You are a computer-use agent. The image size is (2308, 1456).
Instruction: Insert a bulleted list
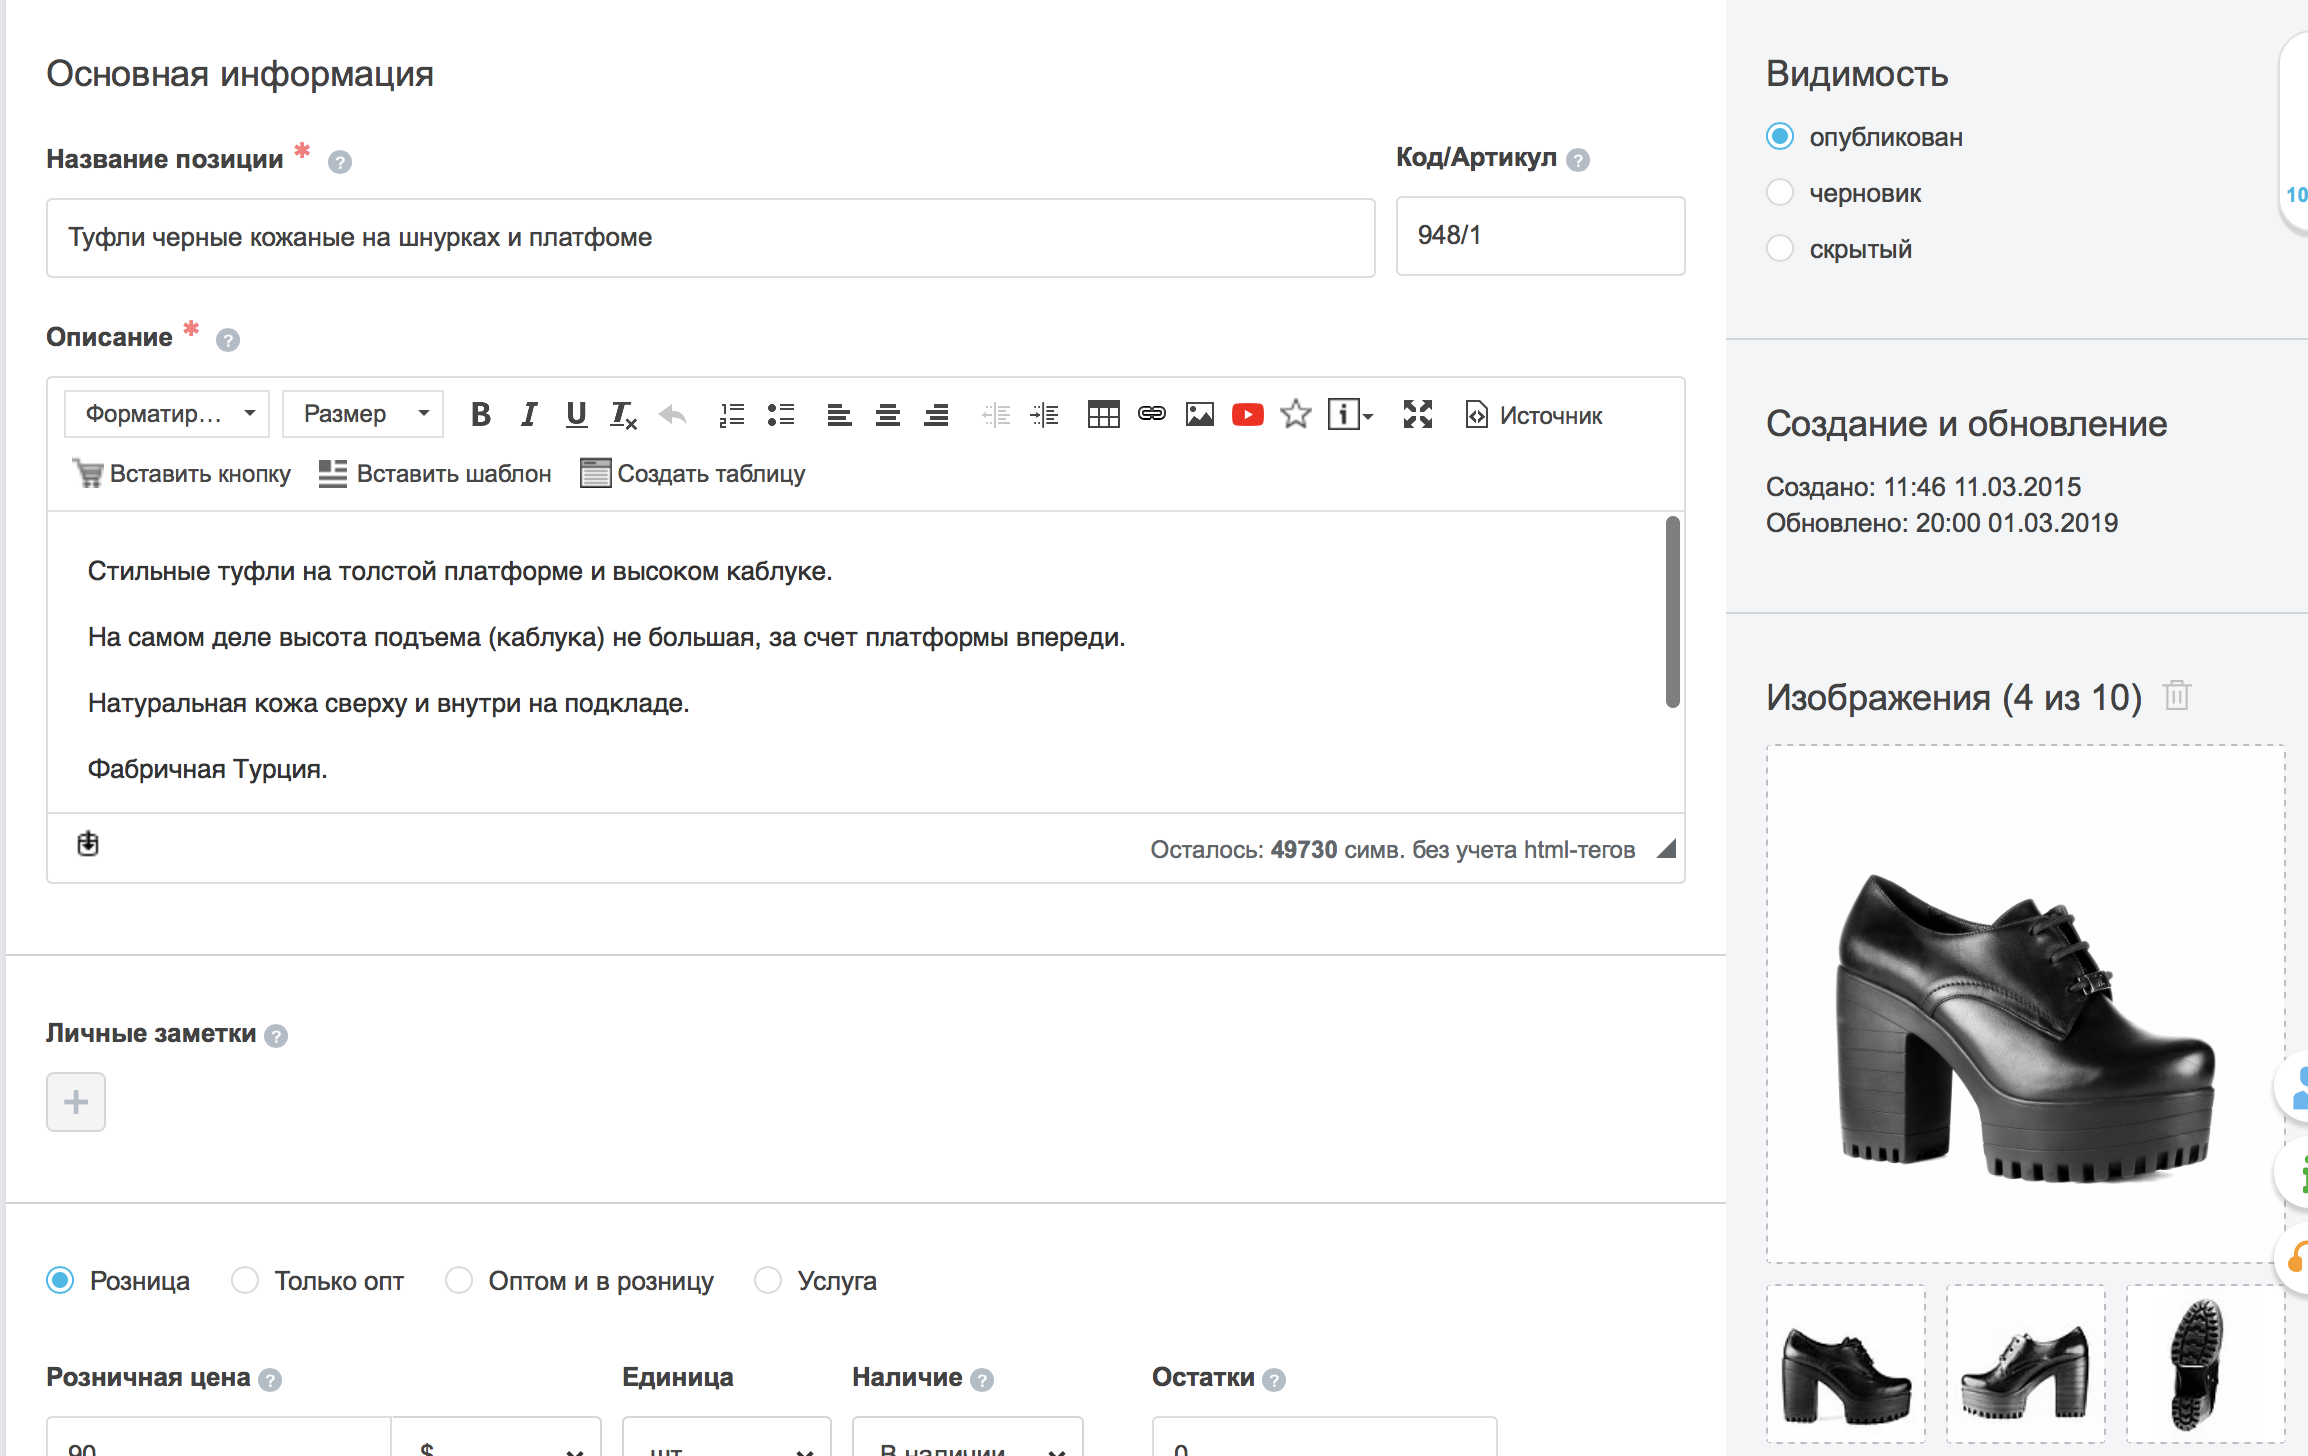(x=781, y=414)
